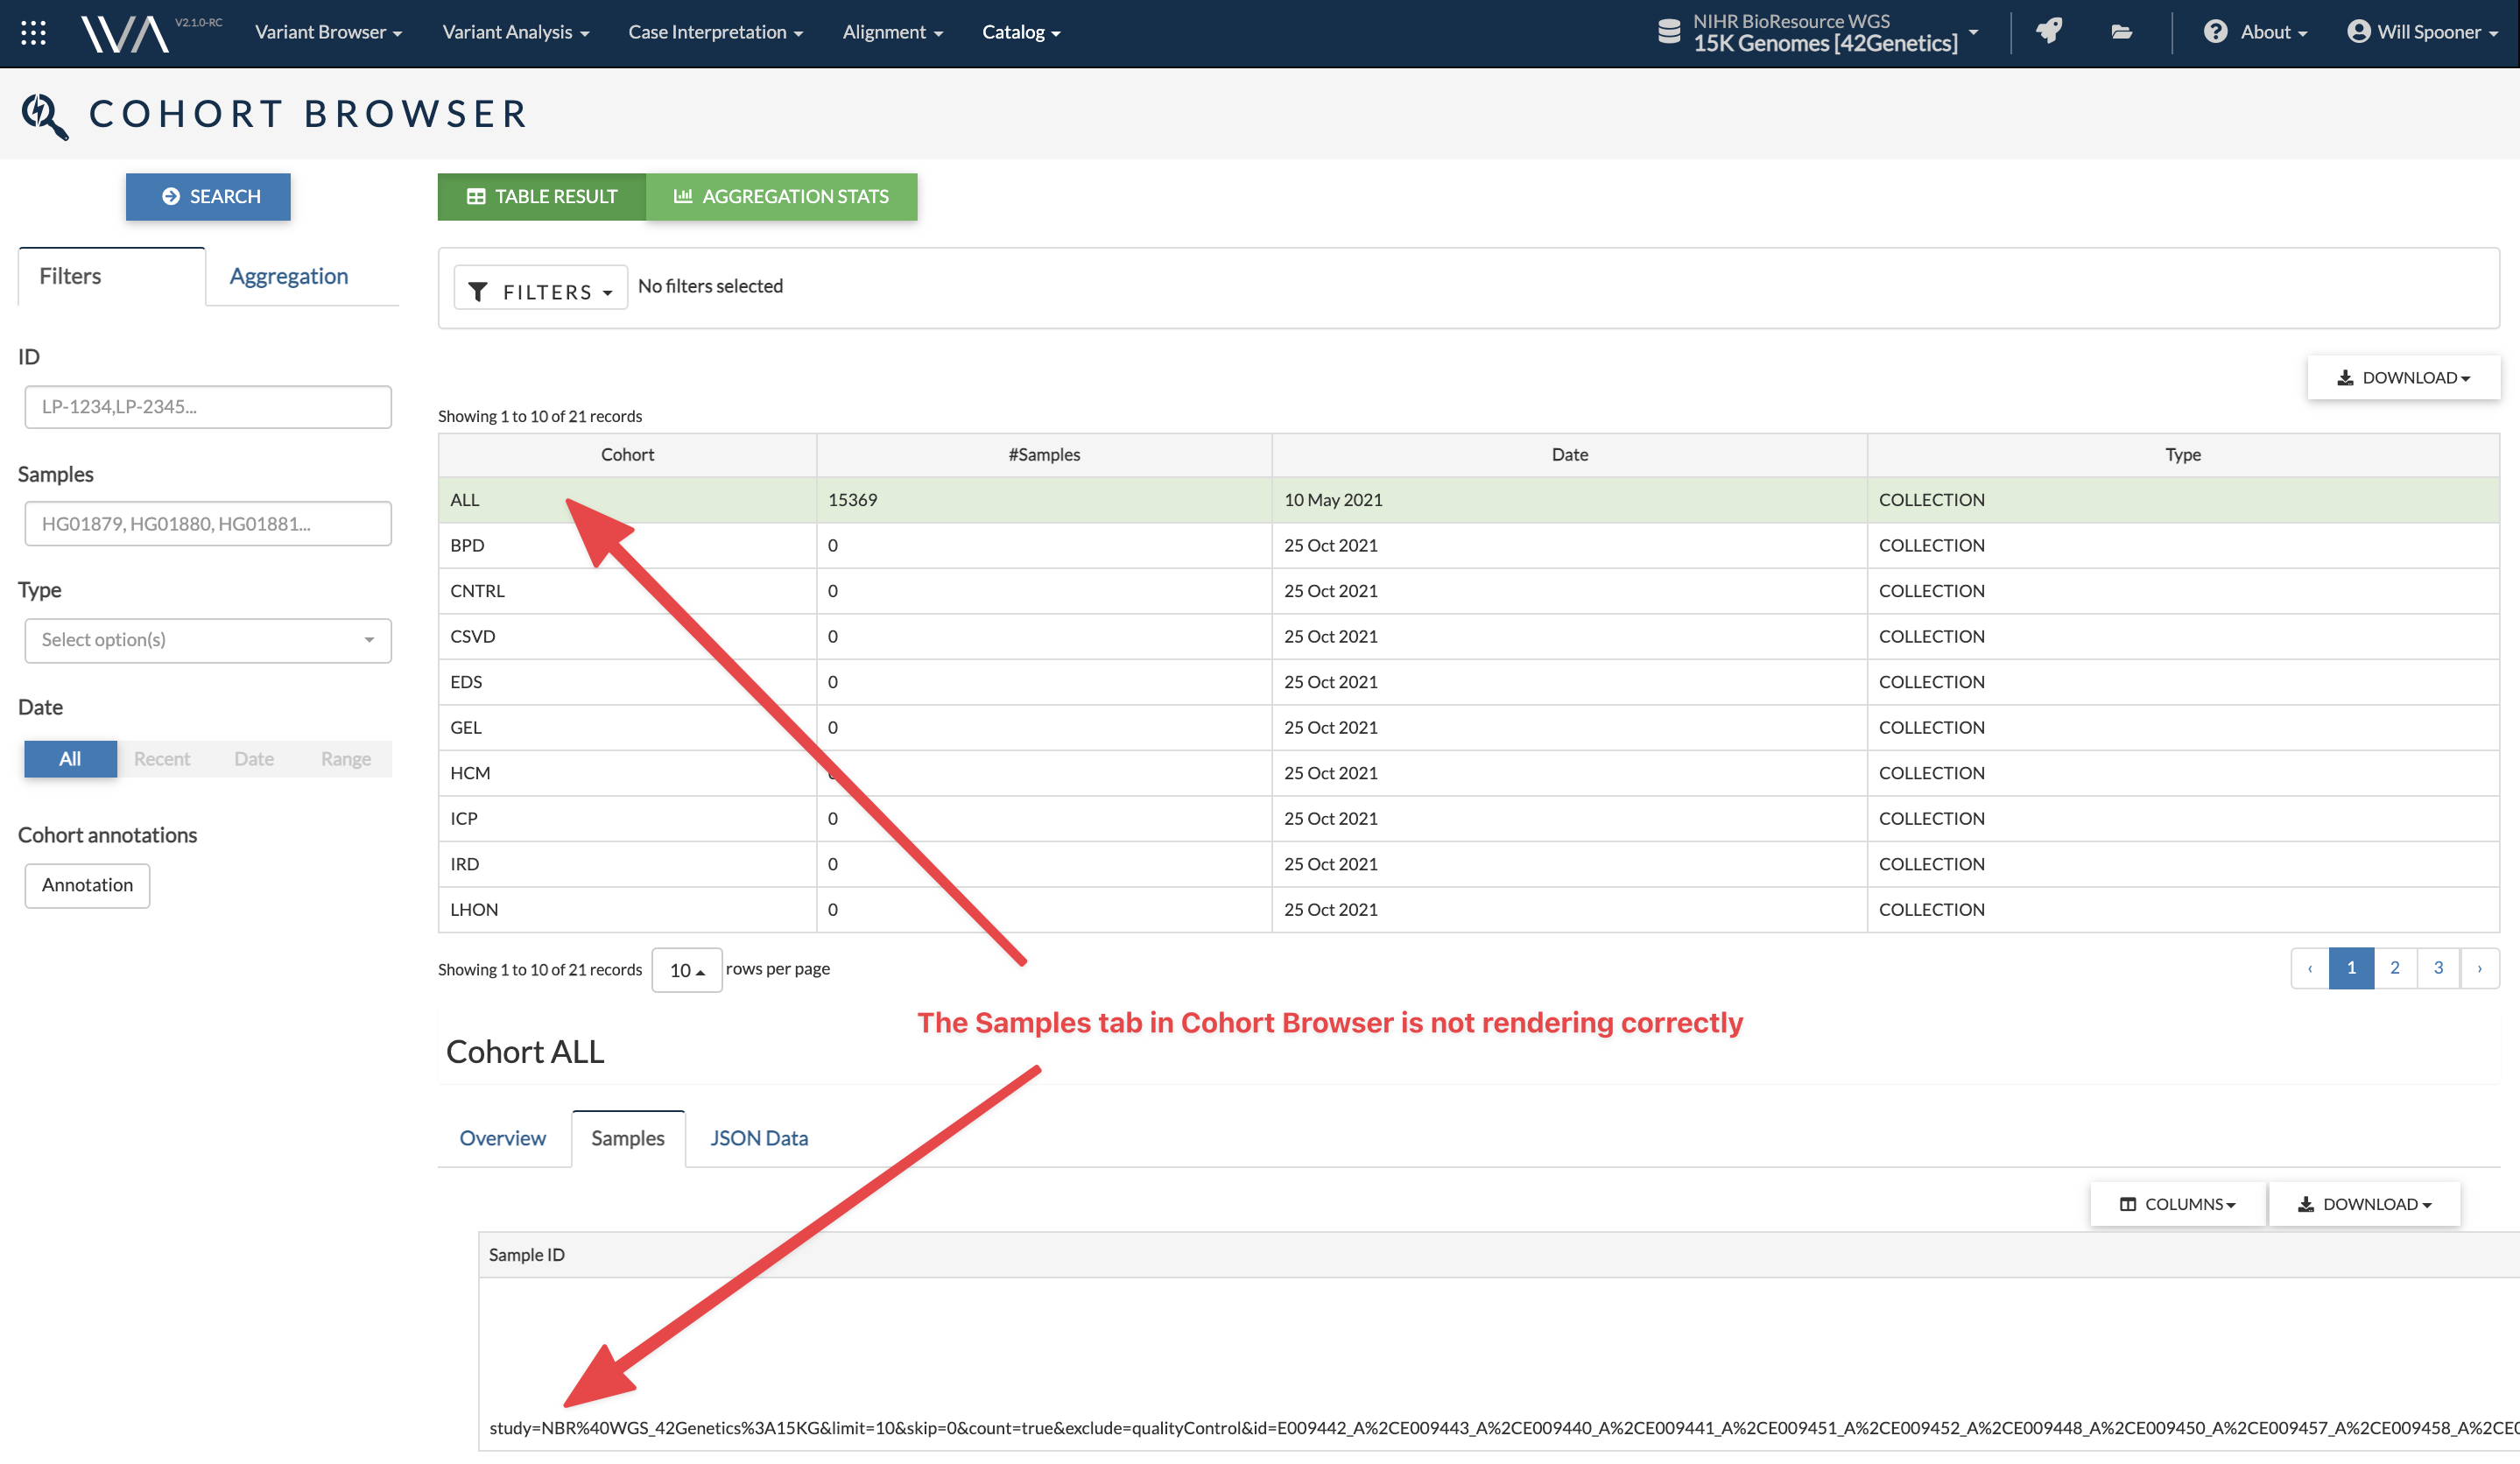Open the apps grid icon in top navigation
Image resolution: width=2520 pixels, height=1464 pixels.
pyautogui.click(x=32, y=32)
